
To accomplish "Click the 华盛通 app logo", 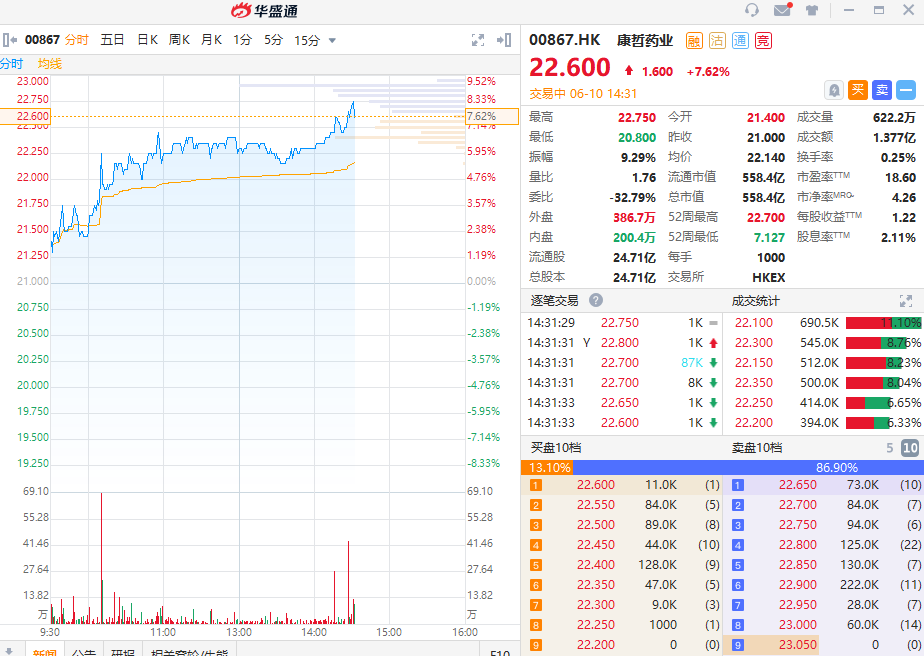I will coord(265,11).
